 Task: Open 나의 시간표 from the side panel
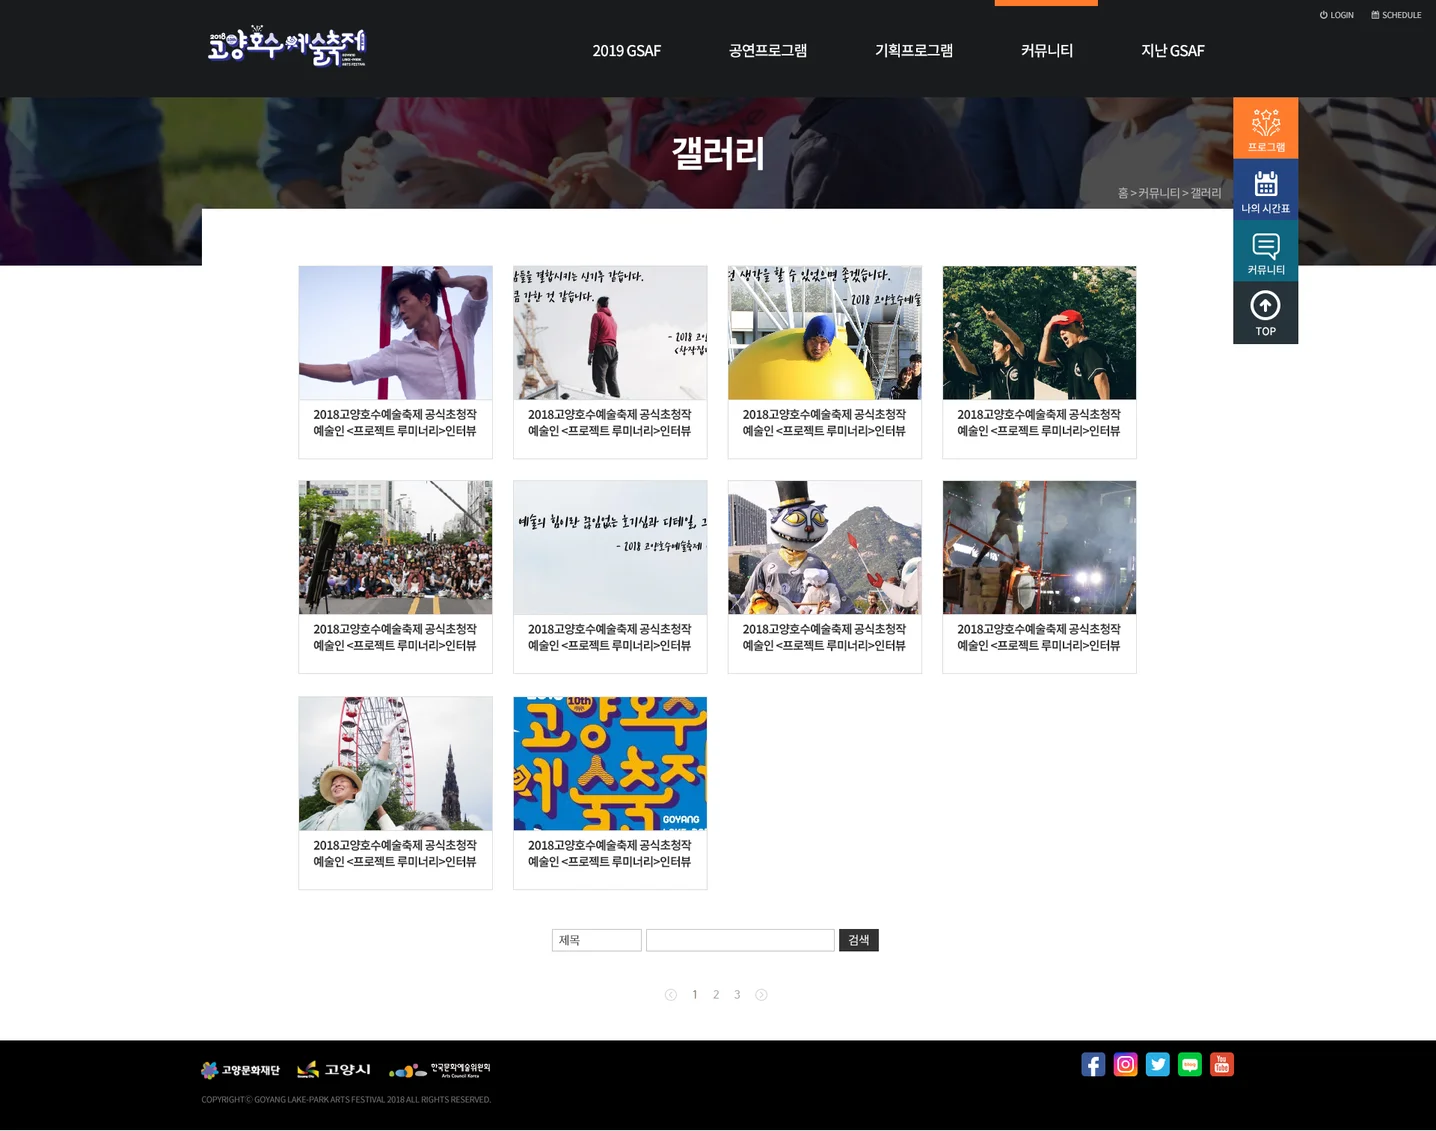1265,189
